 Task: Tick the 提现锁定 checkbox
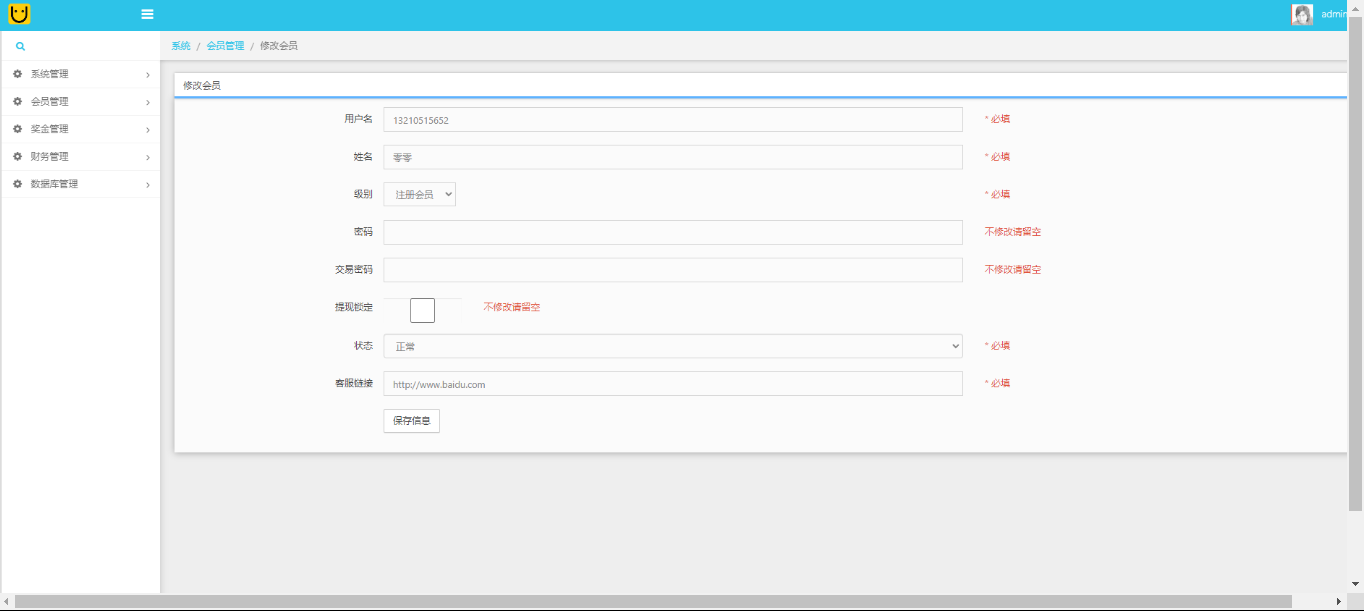tap(422, 310)
